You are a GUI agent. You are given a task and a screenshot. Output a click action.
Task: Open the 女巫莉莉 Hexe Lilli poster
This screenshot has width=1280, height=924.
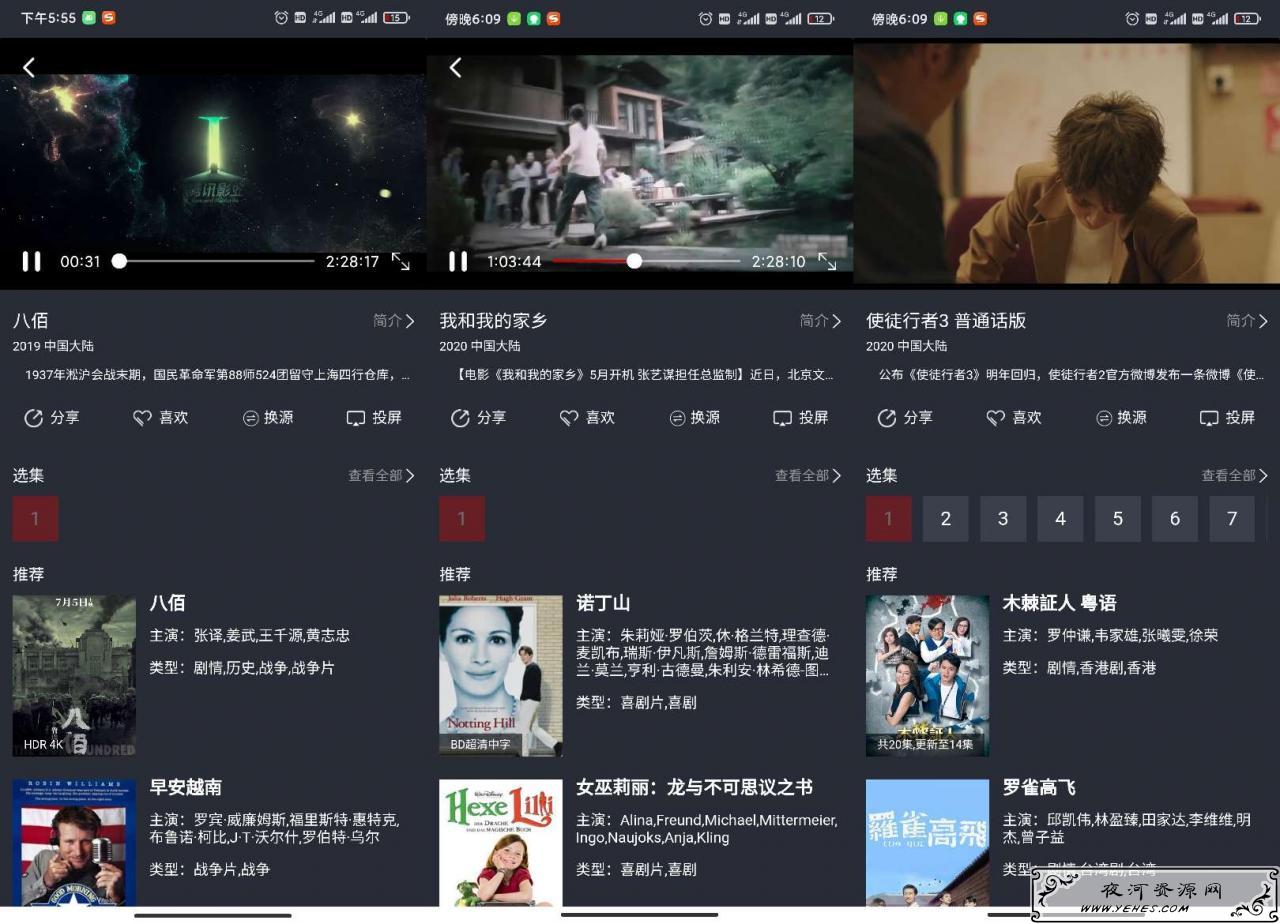click(x=501, y=843)
